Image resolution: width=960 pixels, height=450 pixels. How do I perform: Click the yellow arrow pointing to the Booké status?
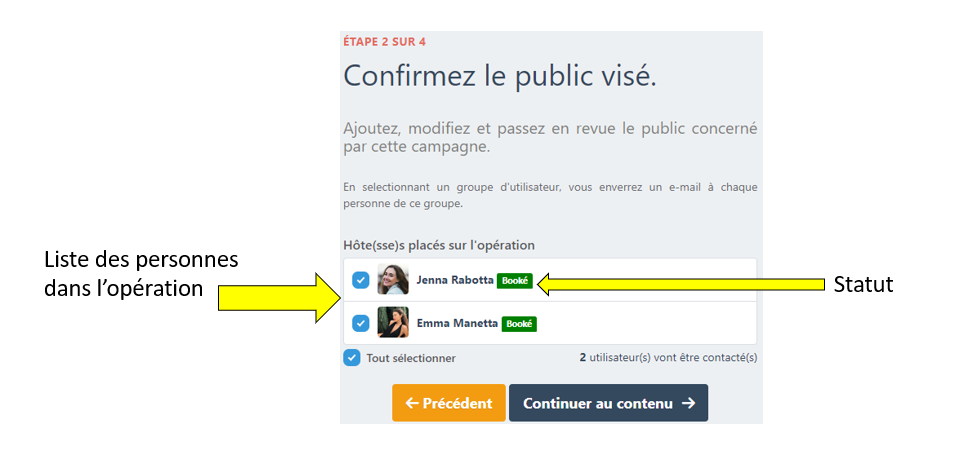(x=680, y=285)
